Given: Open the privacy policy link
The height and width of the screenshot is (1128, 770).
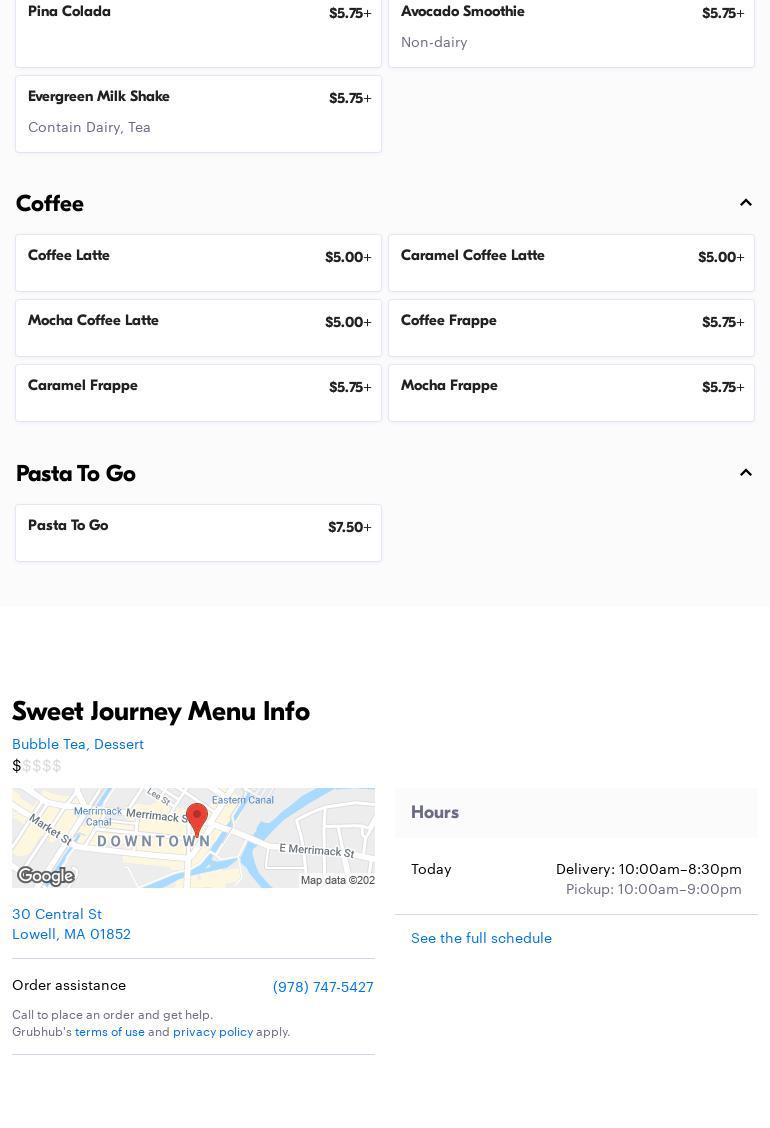Looking at the screenshot, I should point(212,1032).
